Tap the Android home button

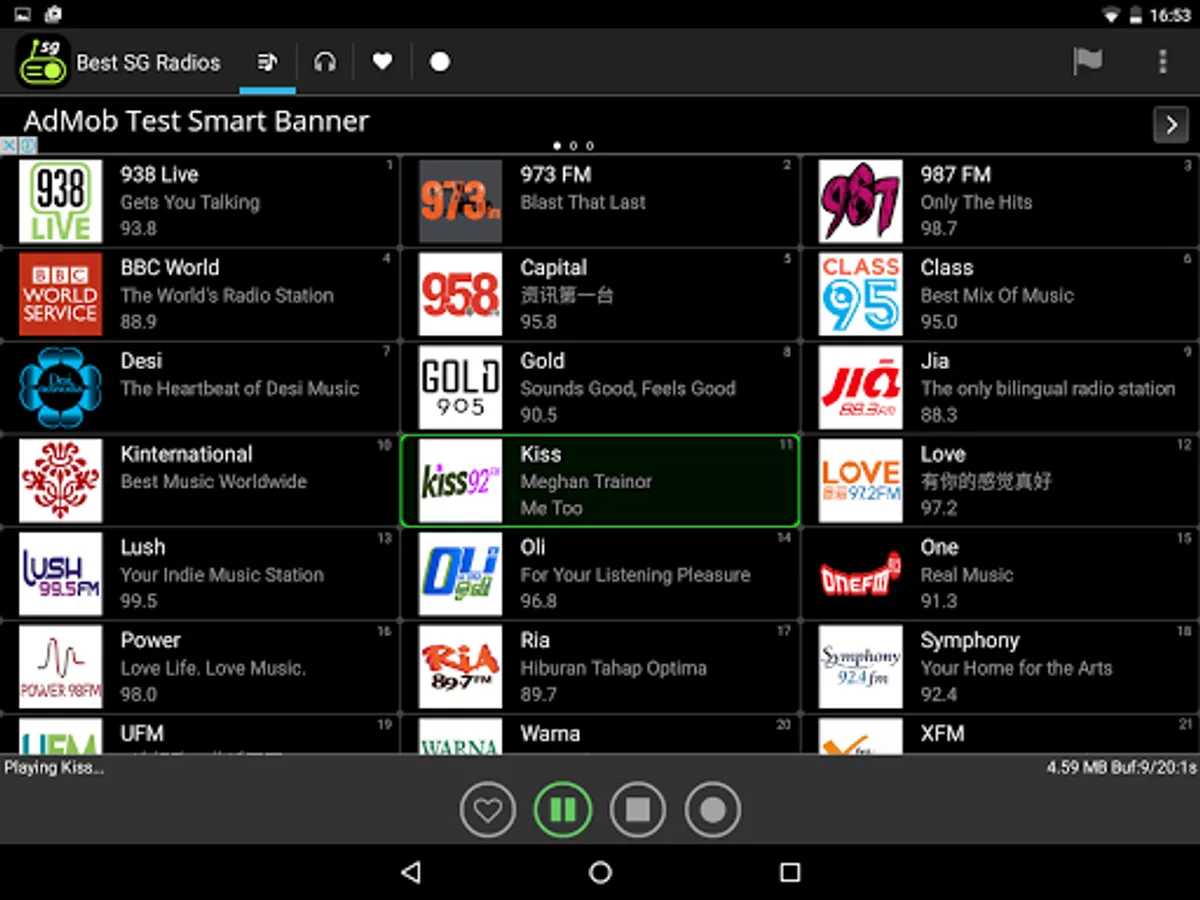click(x=600, y=872)
